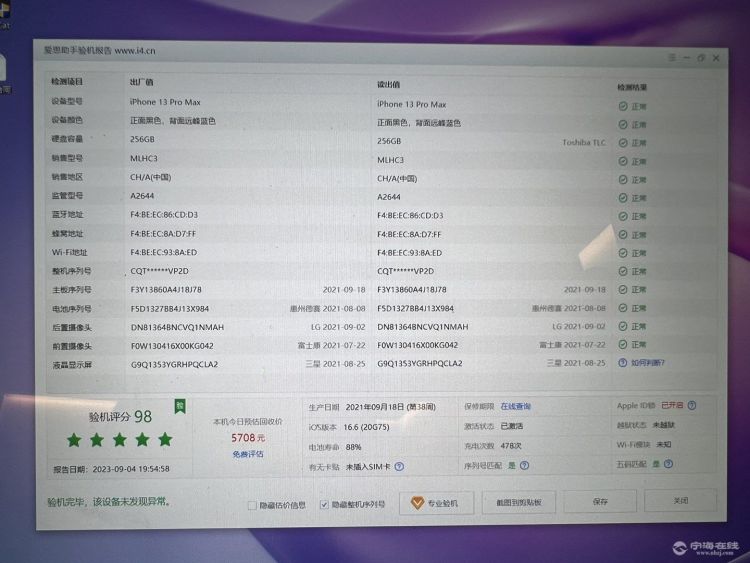Click the green check icon in 设备颜色 row
This screenshot has height=563, width=750.
(x=623, y=124)
